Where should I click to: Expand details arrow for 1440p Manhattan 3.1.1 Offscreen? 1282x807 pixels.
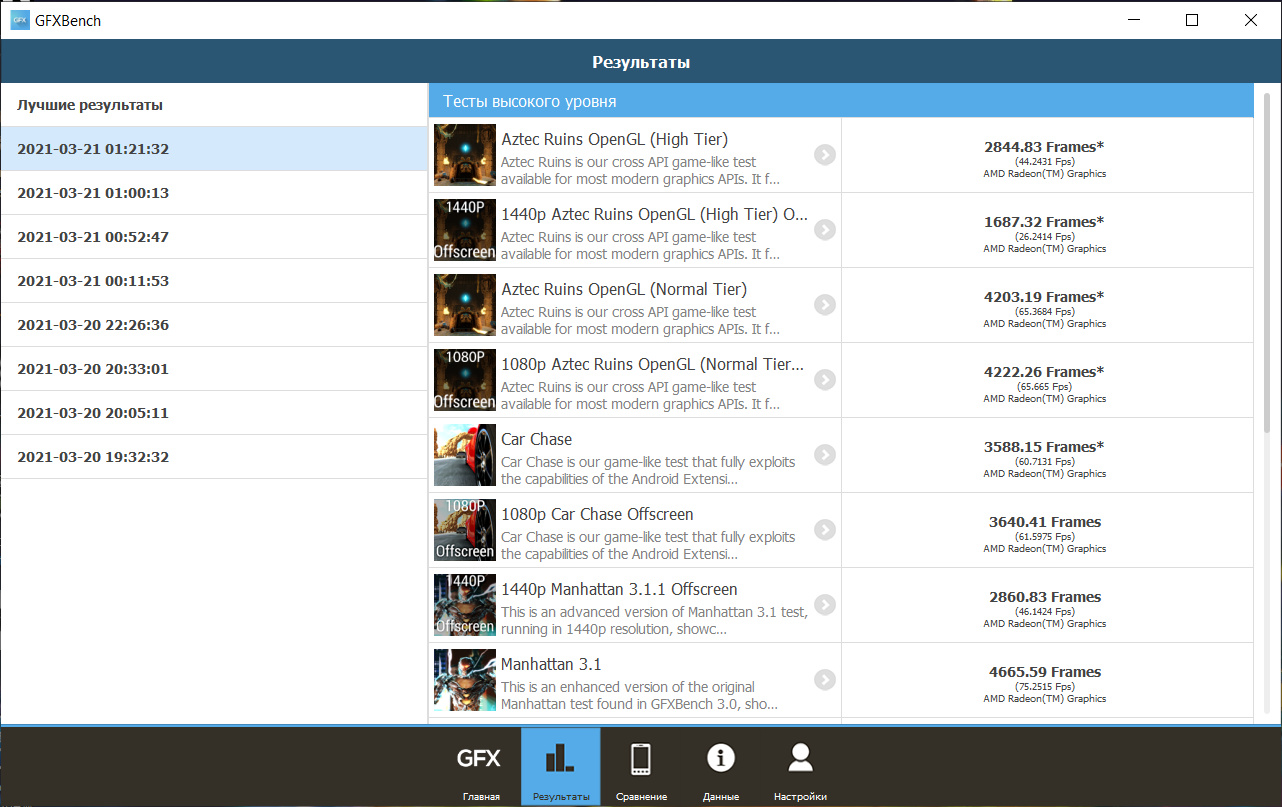point(824,604)
